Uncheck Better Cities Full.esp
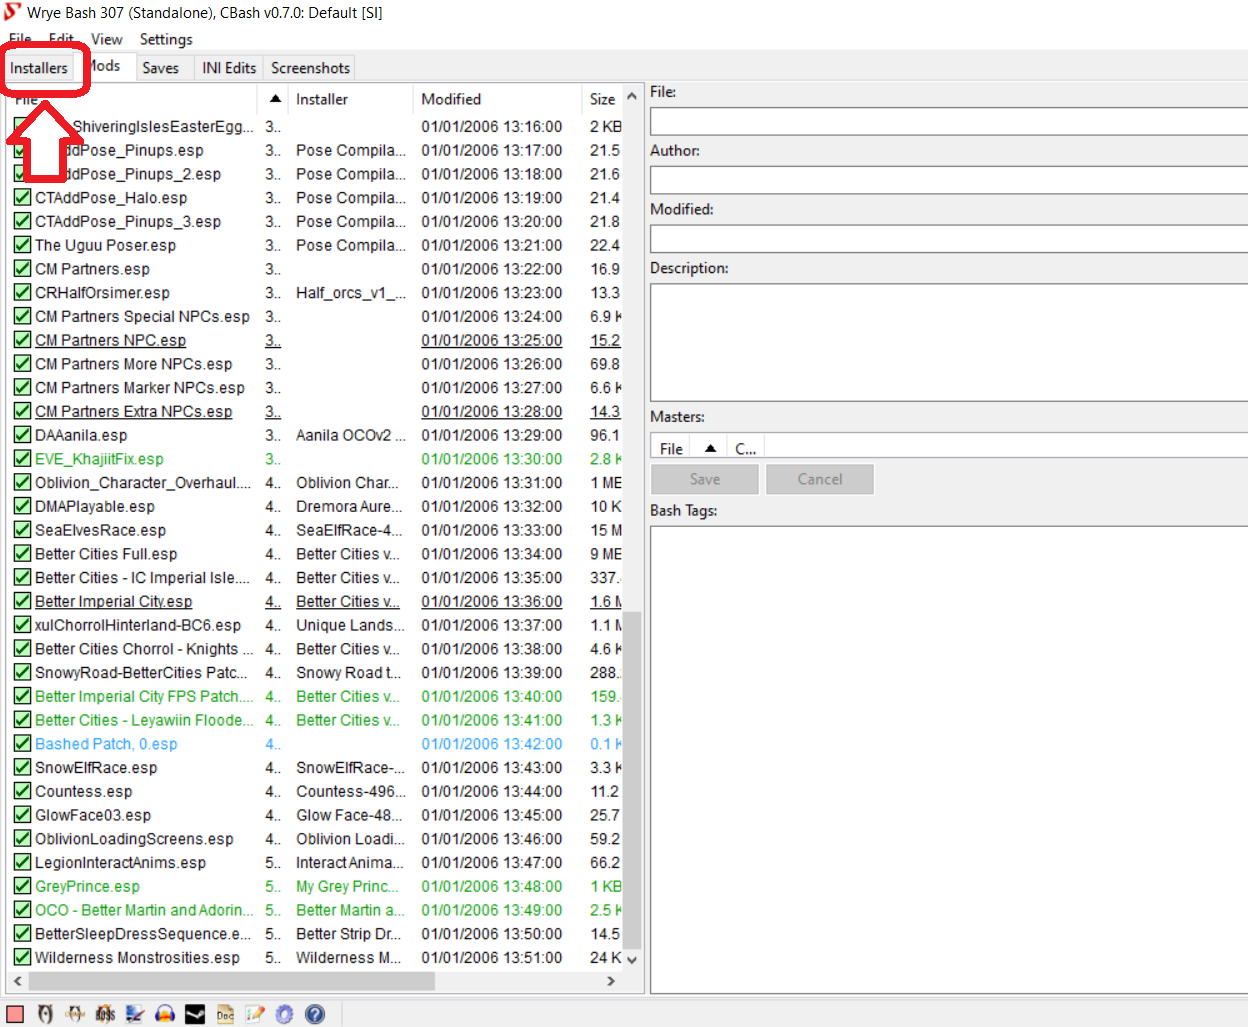The image size is (1248, 1027). tap(22, 554)
